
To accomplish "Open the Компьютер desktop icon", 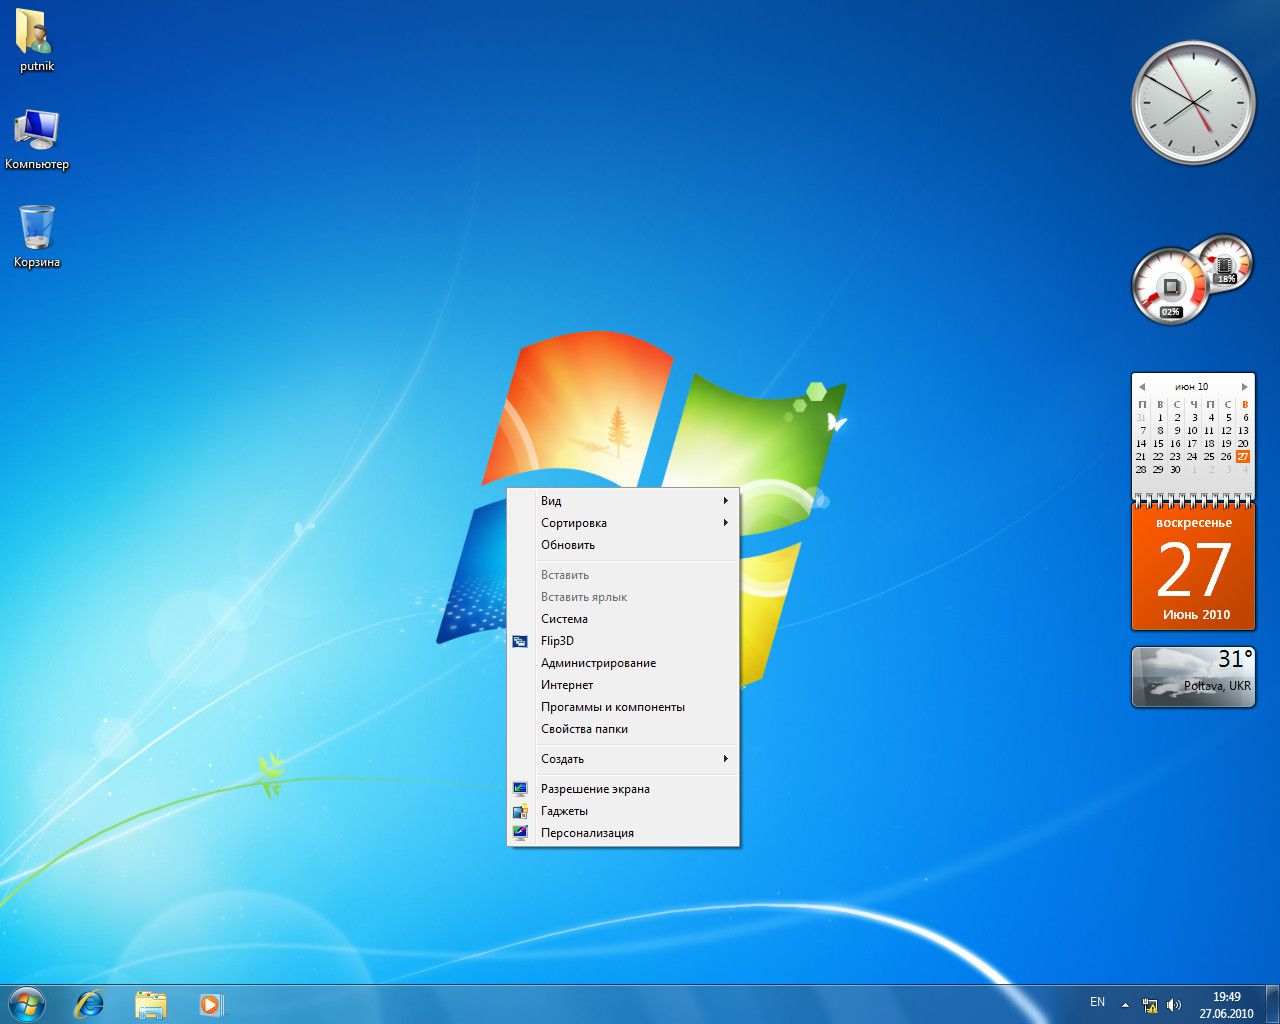I will [36, 130].
